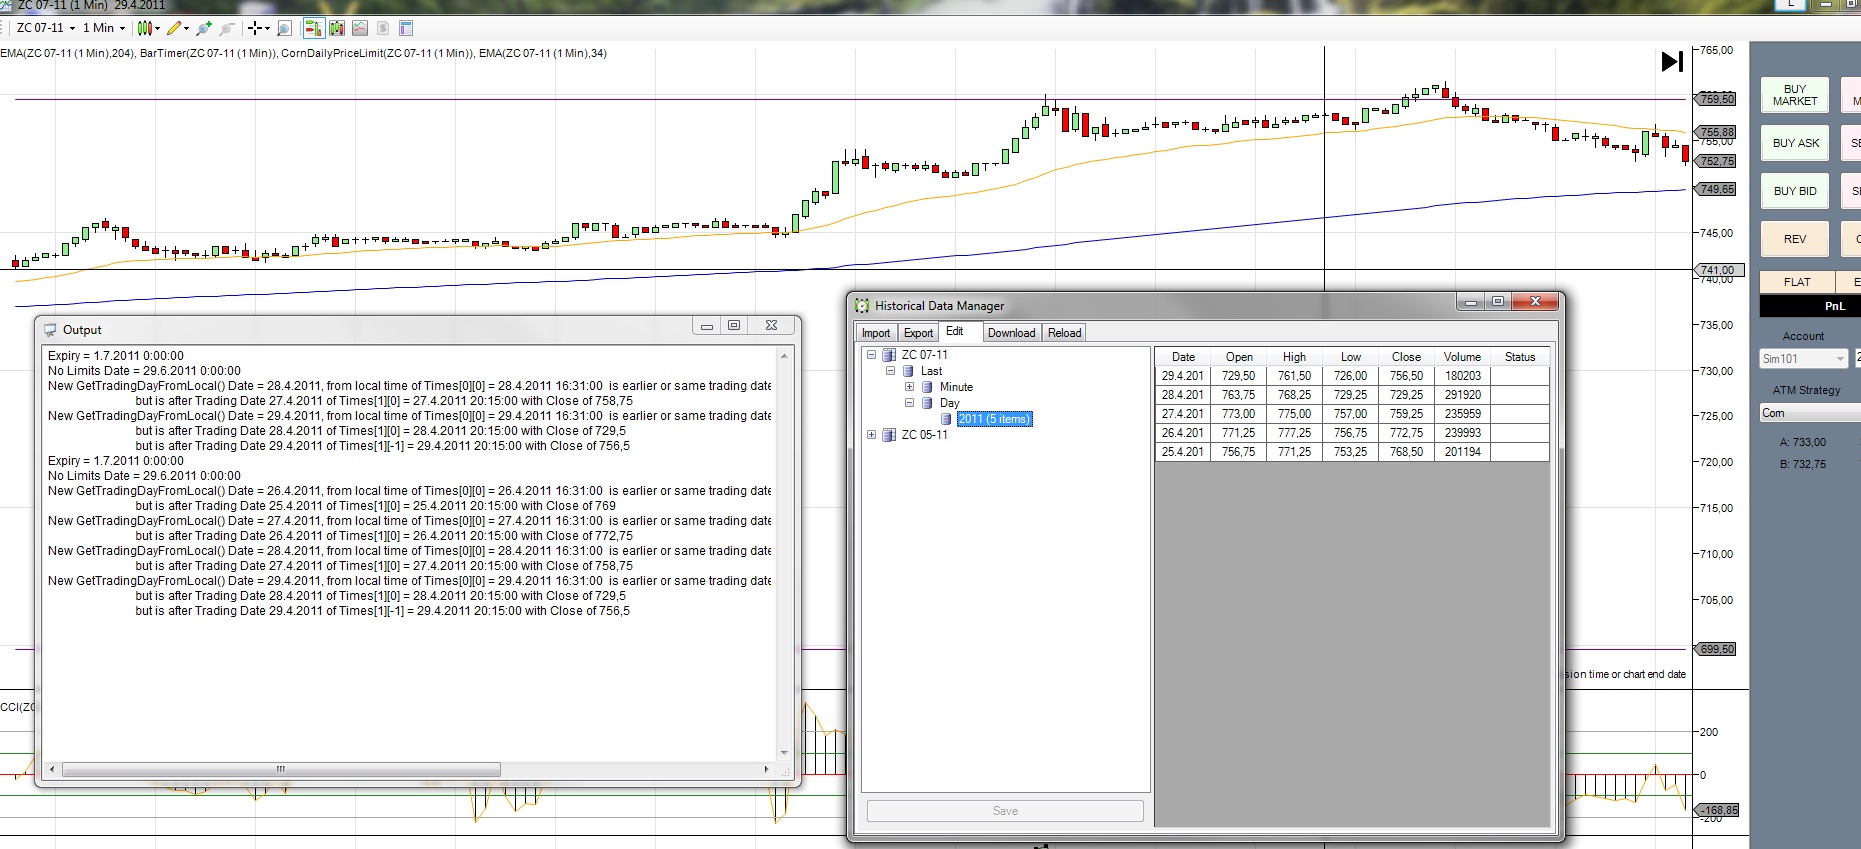Maximize the Output window

pyautogui.click(x=734, y=326)
